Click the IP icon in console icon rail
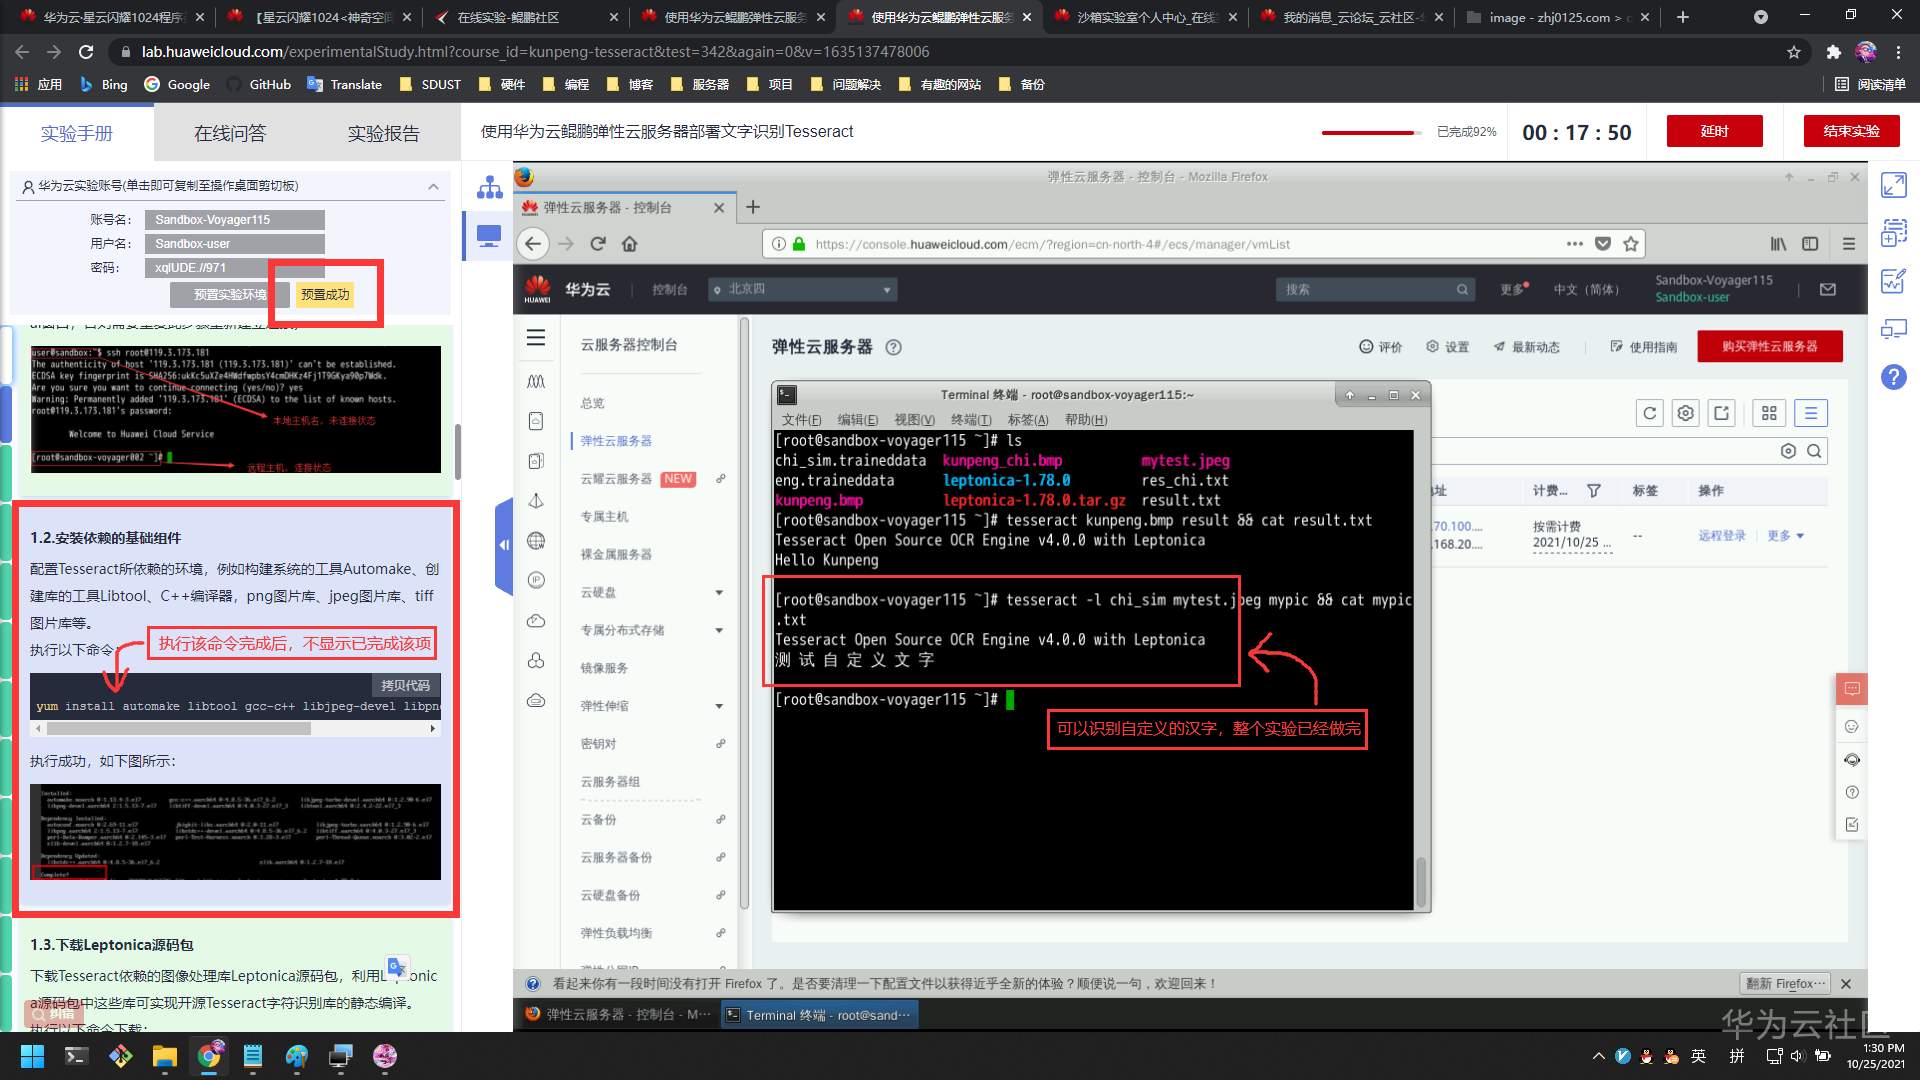Image resolution: width=1920 pixels, height=1080 pixels. 536,580
